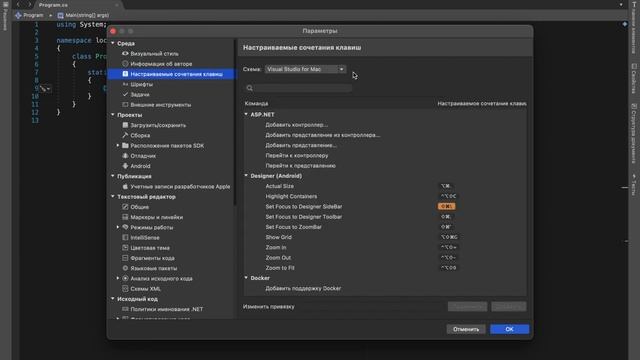
Task: Click the Markers and rulers icon
Action: 125,217
